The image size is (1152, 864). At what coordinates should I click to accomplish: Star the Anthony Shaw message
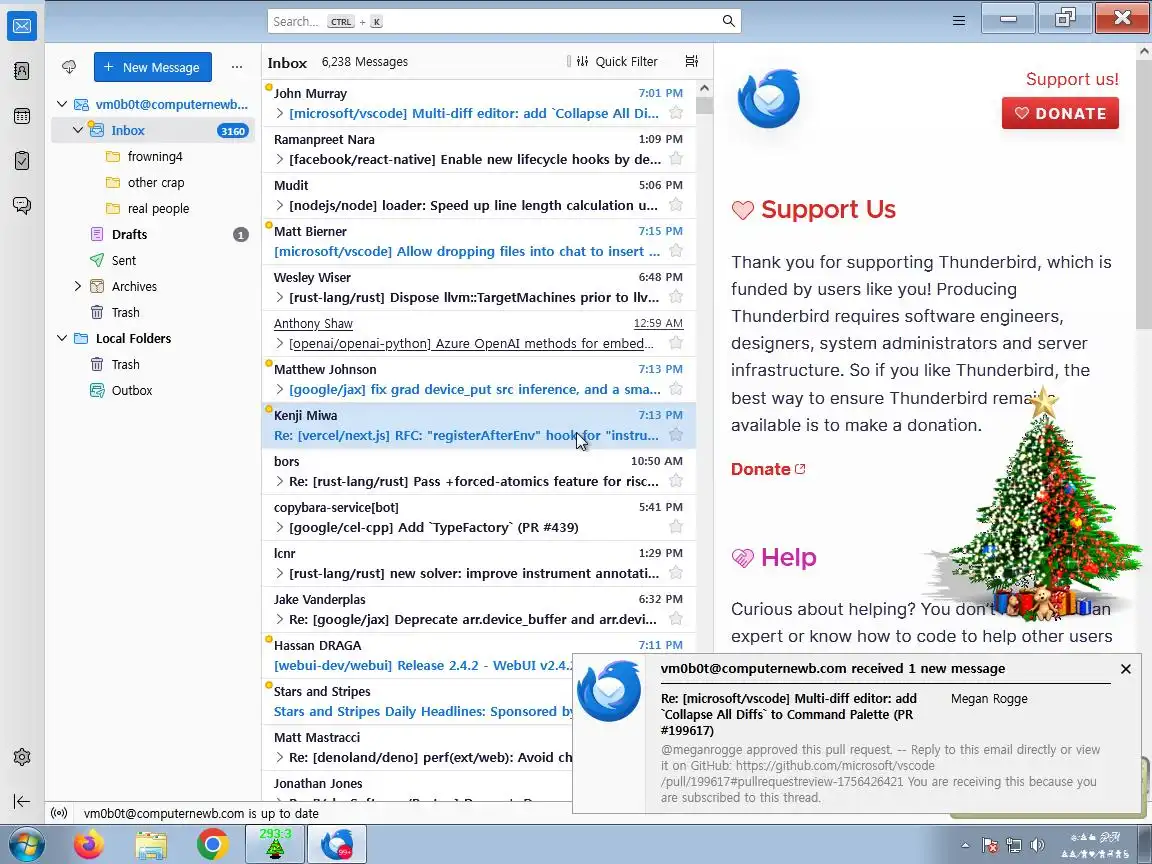click(676, 342)
